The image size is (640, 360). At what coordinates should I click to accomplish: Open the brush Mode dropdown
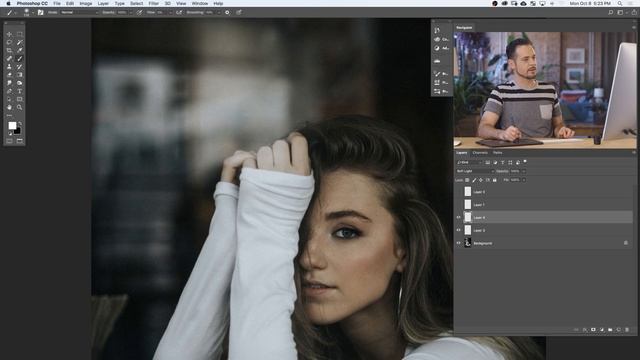click(79, 13)
